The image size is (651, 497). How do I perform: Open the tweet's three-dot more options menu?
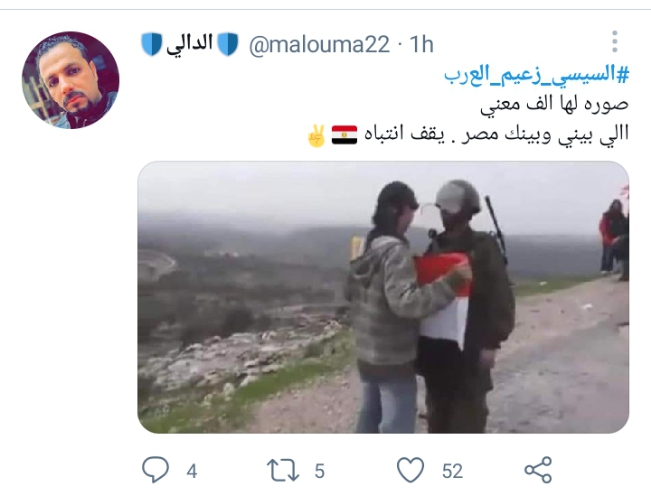click(615, 42)
